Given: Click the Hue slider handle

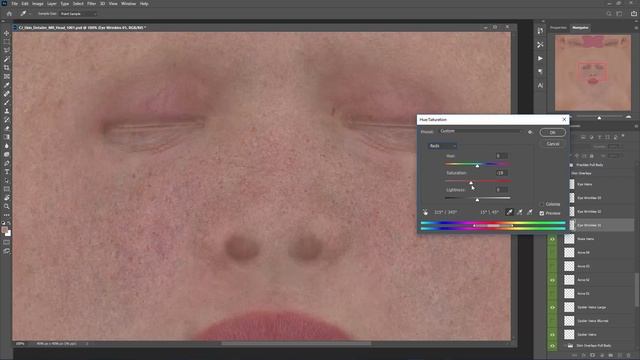Looking at the screenshot, I should click(477, 166).
